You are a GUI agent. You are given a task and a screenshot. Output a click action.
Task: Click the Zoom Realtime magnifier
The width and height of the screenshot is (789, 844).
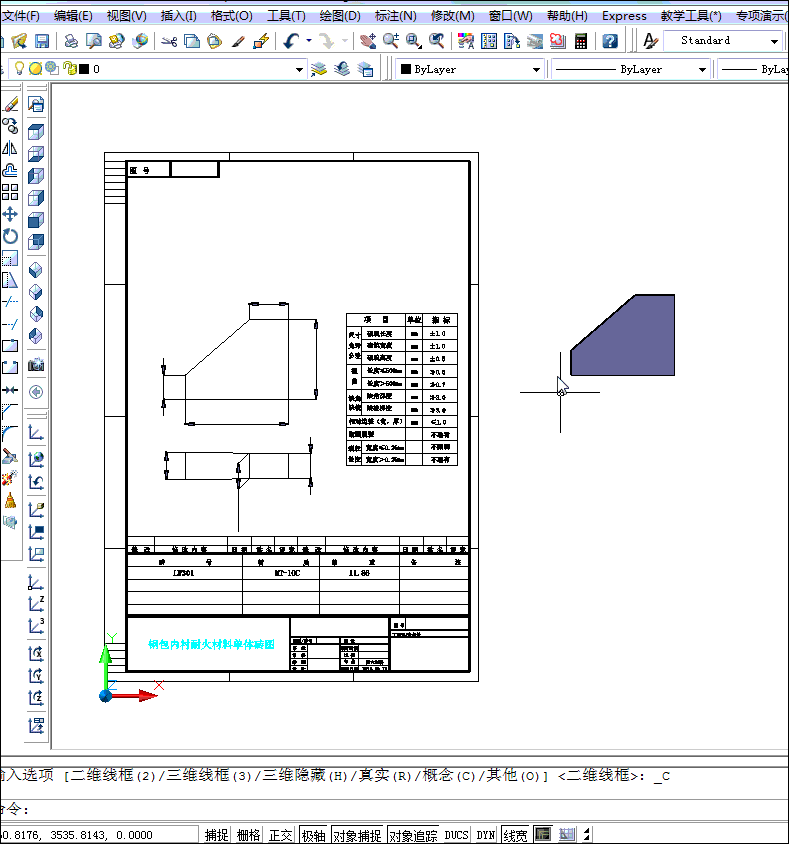[391, 41]
